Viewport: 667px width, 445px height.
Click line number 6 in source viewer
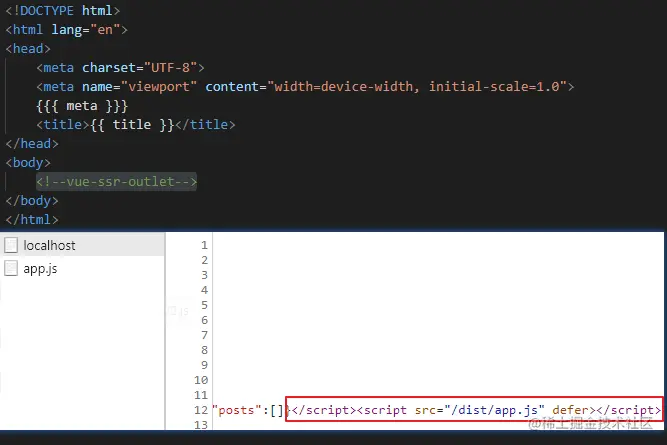pyautogui.click(x=205, y=320)
